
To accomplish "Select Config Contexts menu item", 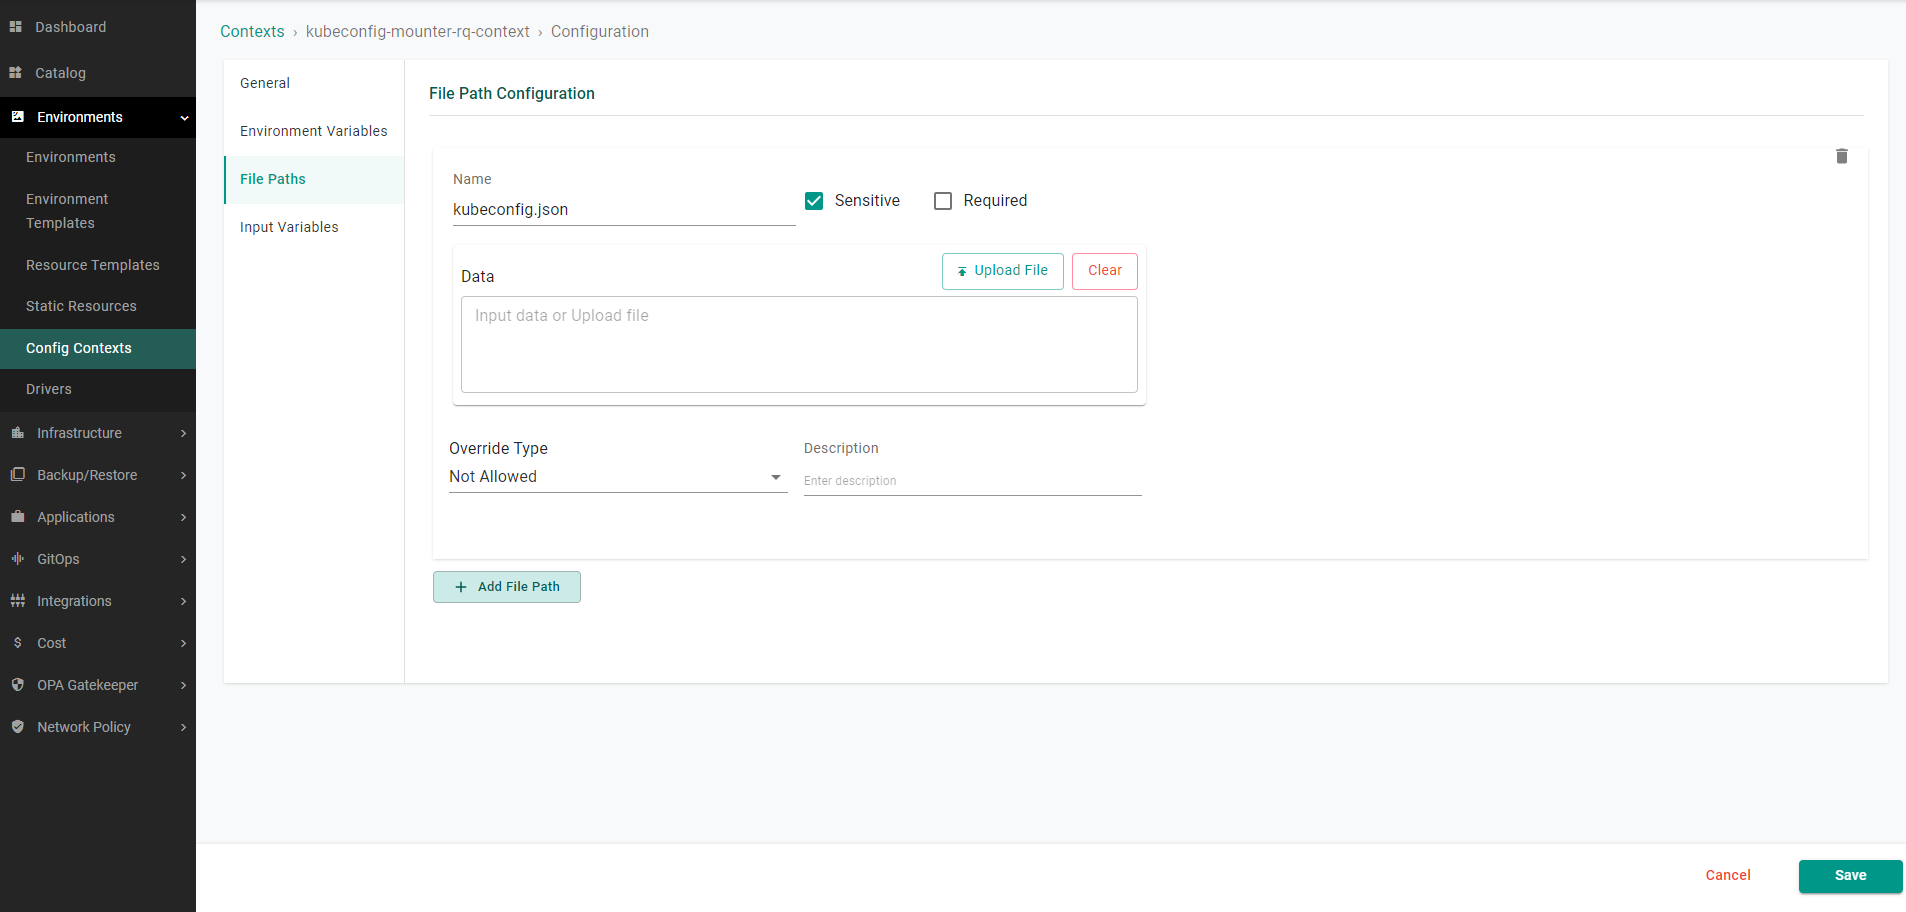I will click(98, 348).
